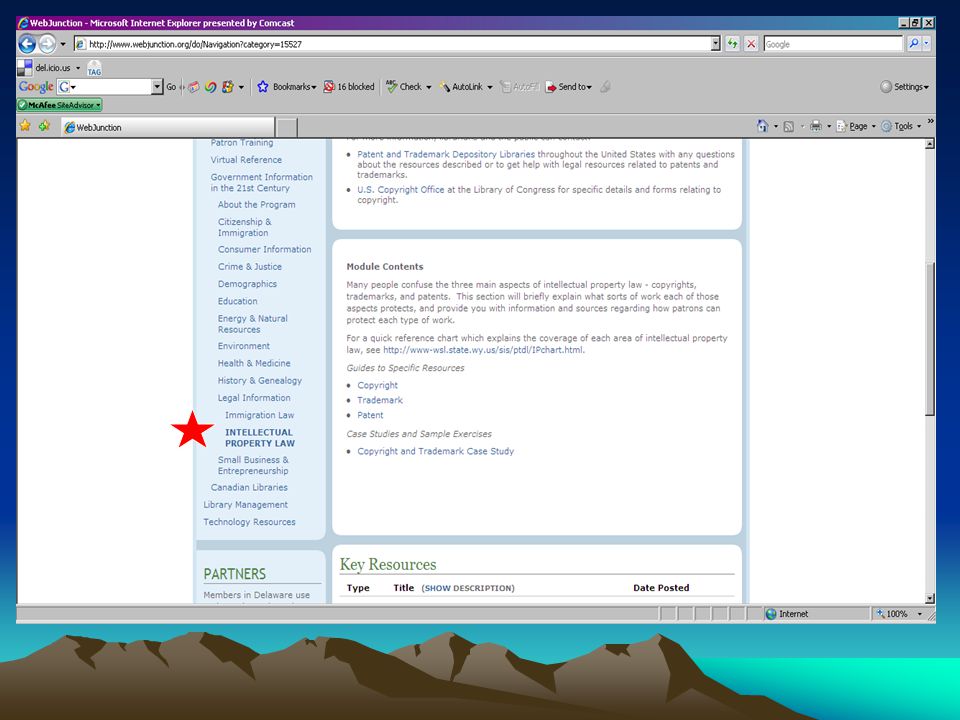Open the About the Program sidebar link

(257, 204)
